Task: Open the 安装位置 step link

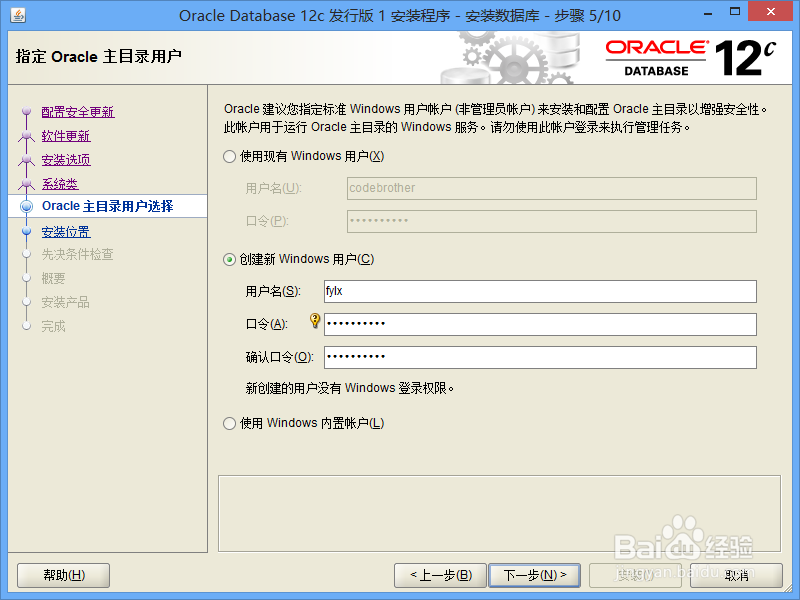Action: [66, 232]
